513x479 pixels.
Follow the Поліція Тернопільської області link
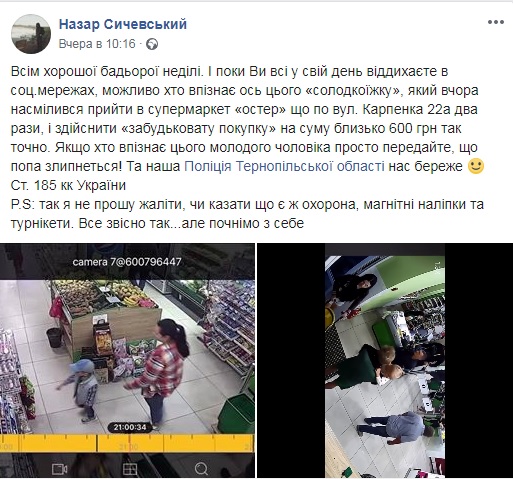point(284,166)
